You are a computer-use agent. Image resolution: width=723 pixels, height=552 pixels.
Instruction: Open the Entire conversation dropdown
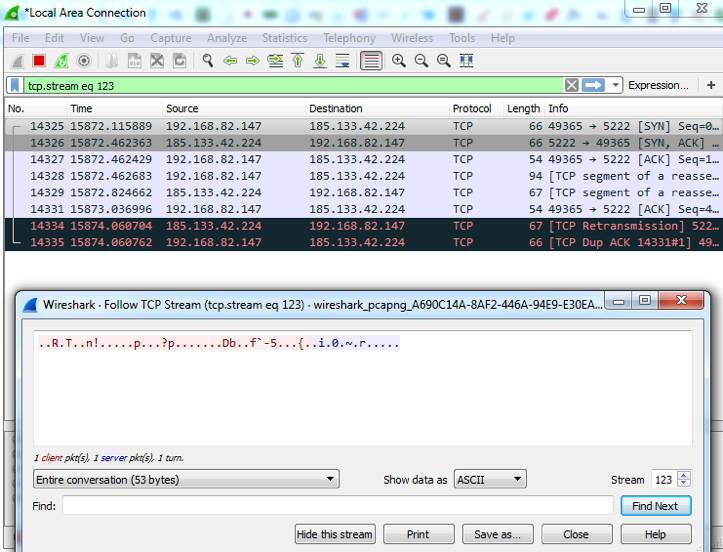(186, 479)
